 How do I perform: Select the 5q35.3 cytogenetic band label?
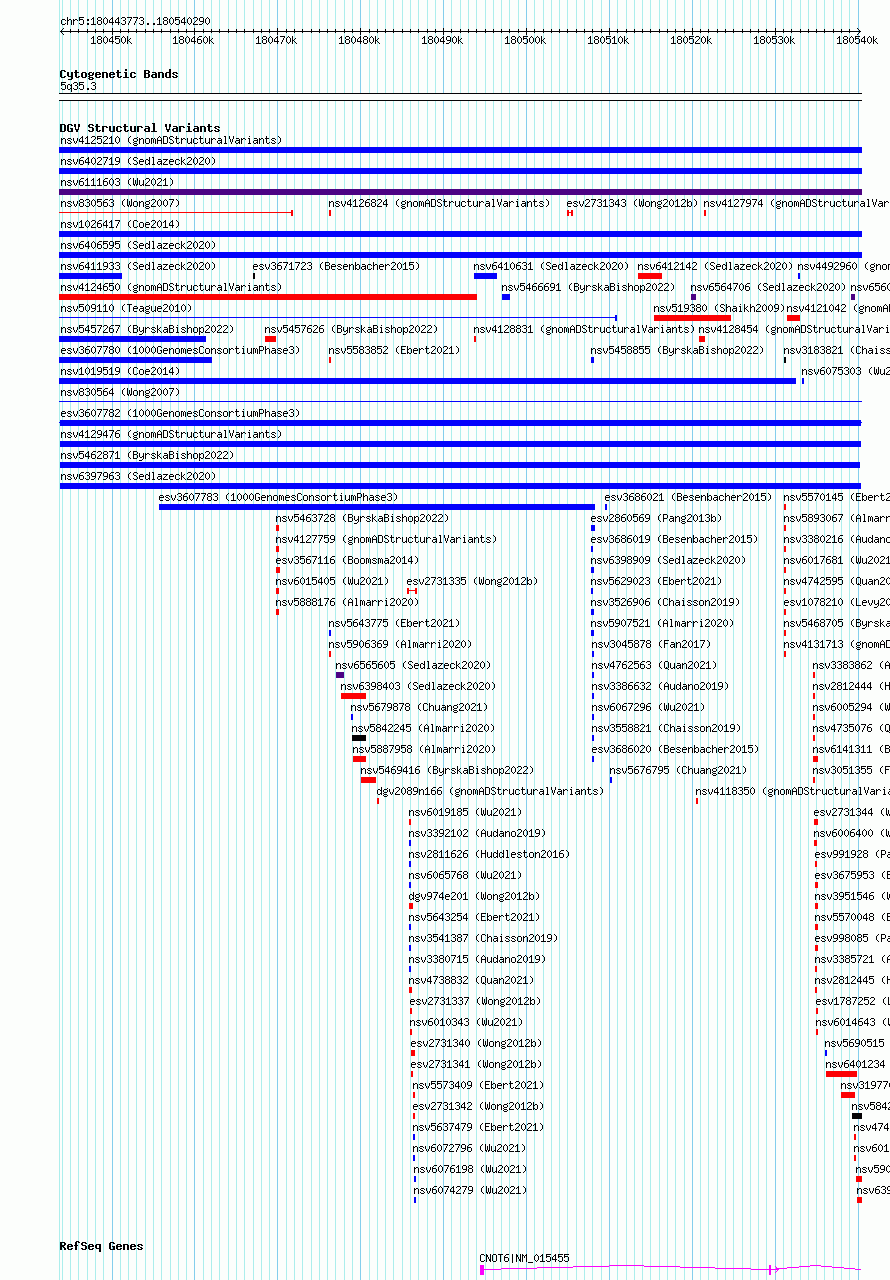78,86
